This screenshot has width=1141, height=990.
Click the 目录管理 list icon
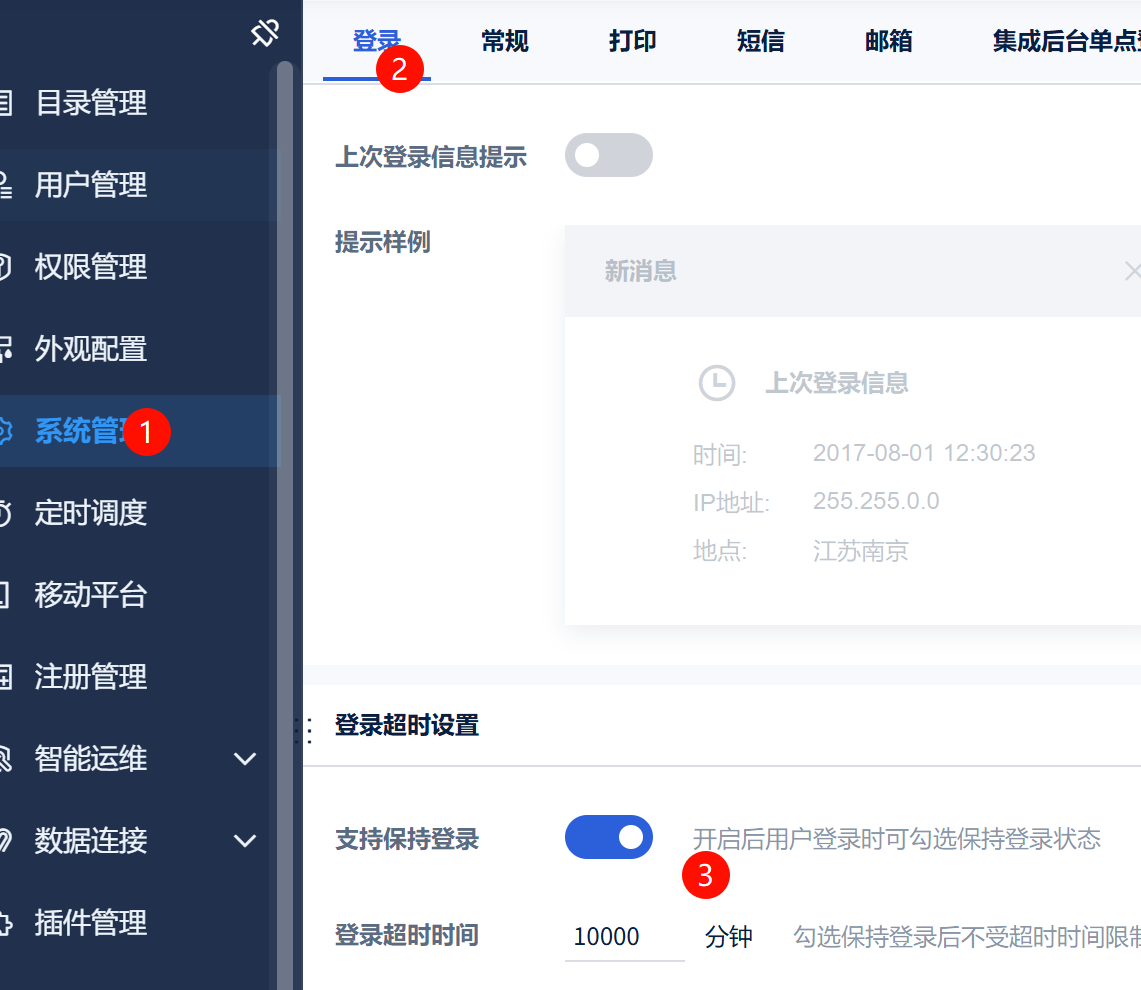[x=5, y=103]
